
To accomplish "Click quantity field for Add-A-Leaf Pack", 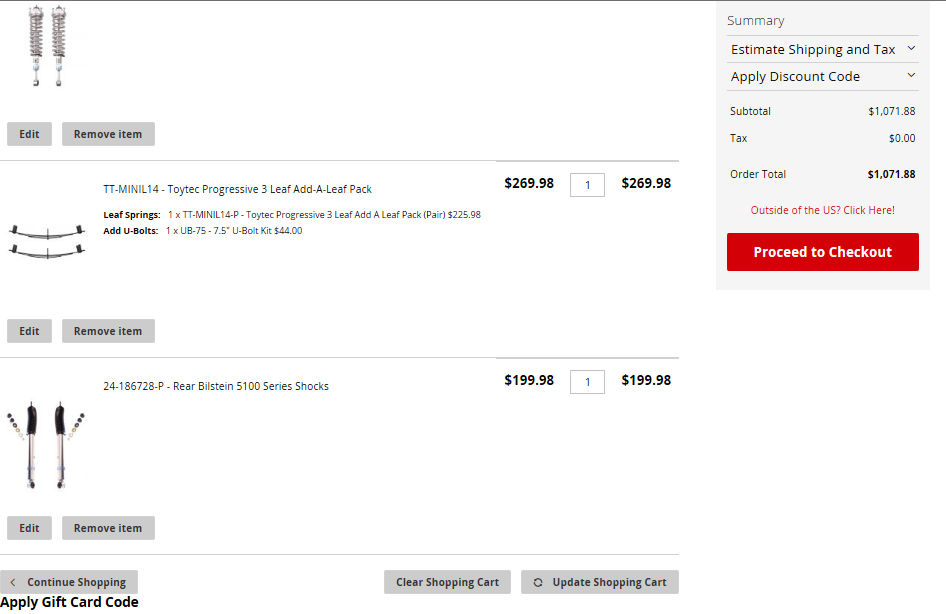I will tap(587, 185).
